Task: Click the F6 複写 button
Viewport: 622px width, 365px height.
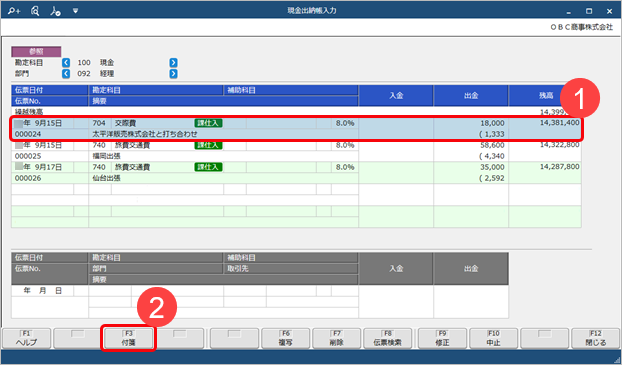Action: click(286, 338)
